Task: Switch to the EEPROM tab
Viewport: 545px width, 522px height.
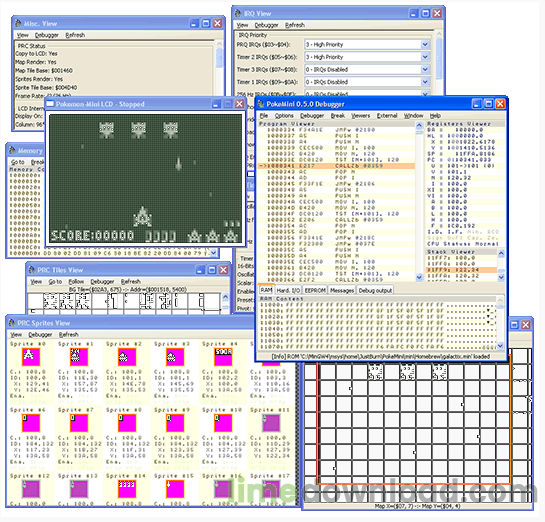Action: 315,290
